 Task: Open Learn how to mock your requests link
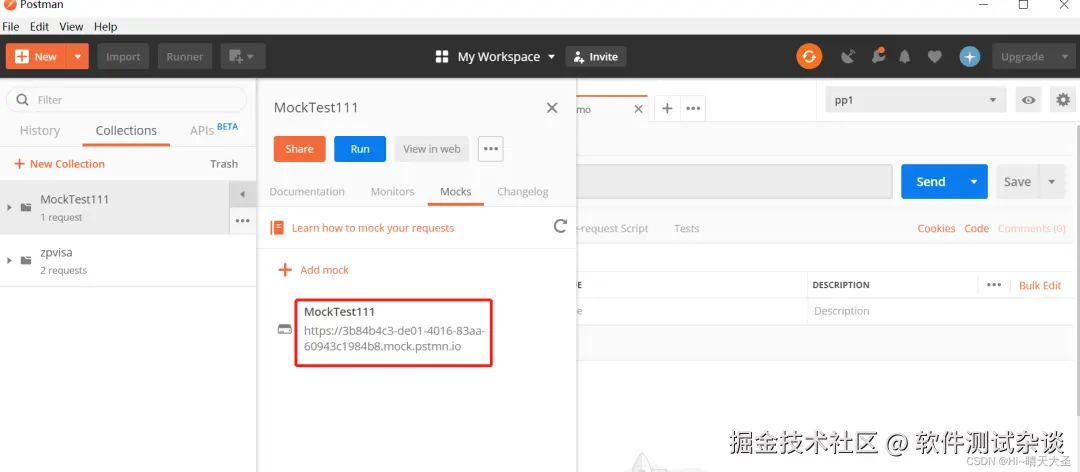click(373, 227)
